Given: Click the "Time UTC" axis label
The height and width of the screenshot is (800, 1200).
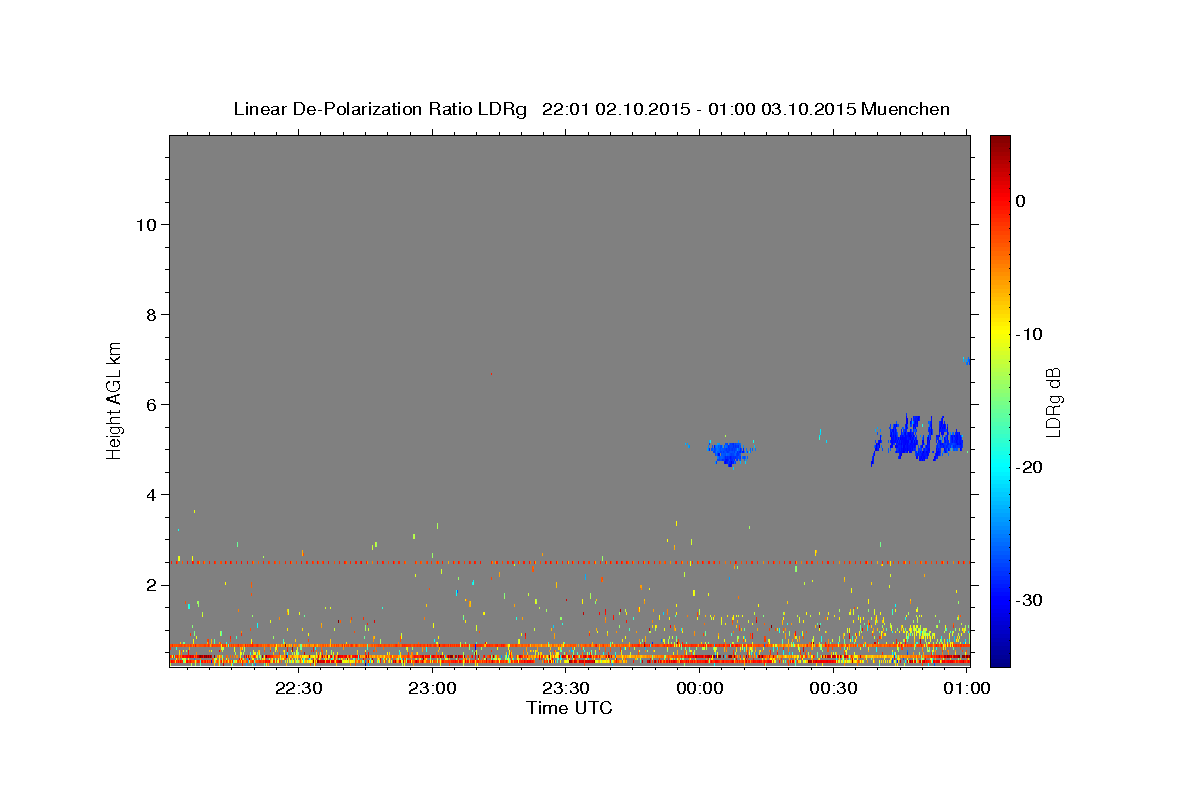Looking at the screenshot, I should (x=569, y=708).
